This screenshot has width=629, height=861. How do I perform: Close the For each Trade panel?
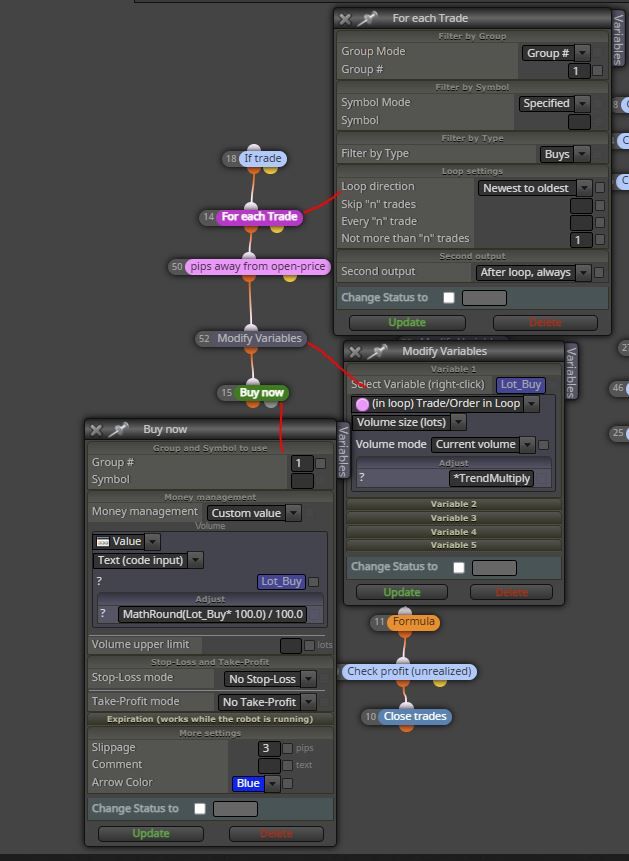[x=345, y=19]
